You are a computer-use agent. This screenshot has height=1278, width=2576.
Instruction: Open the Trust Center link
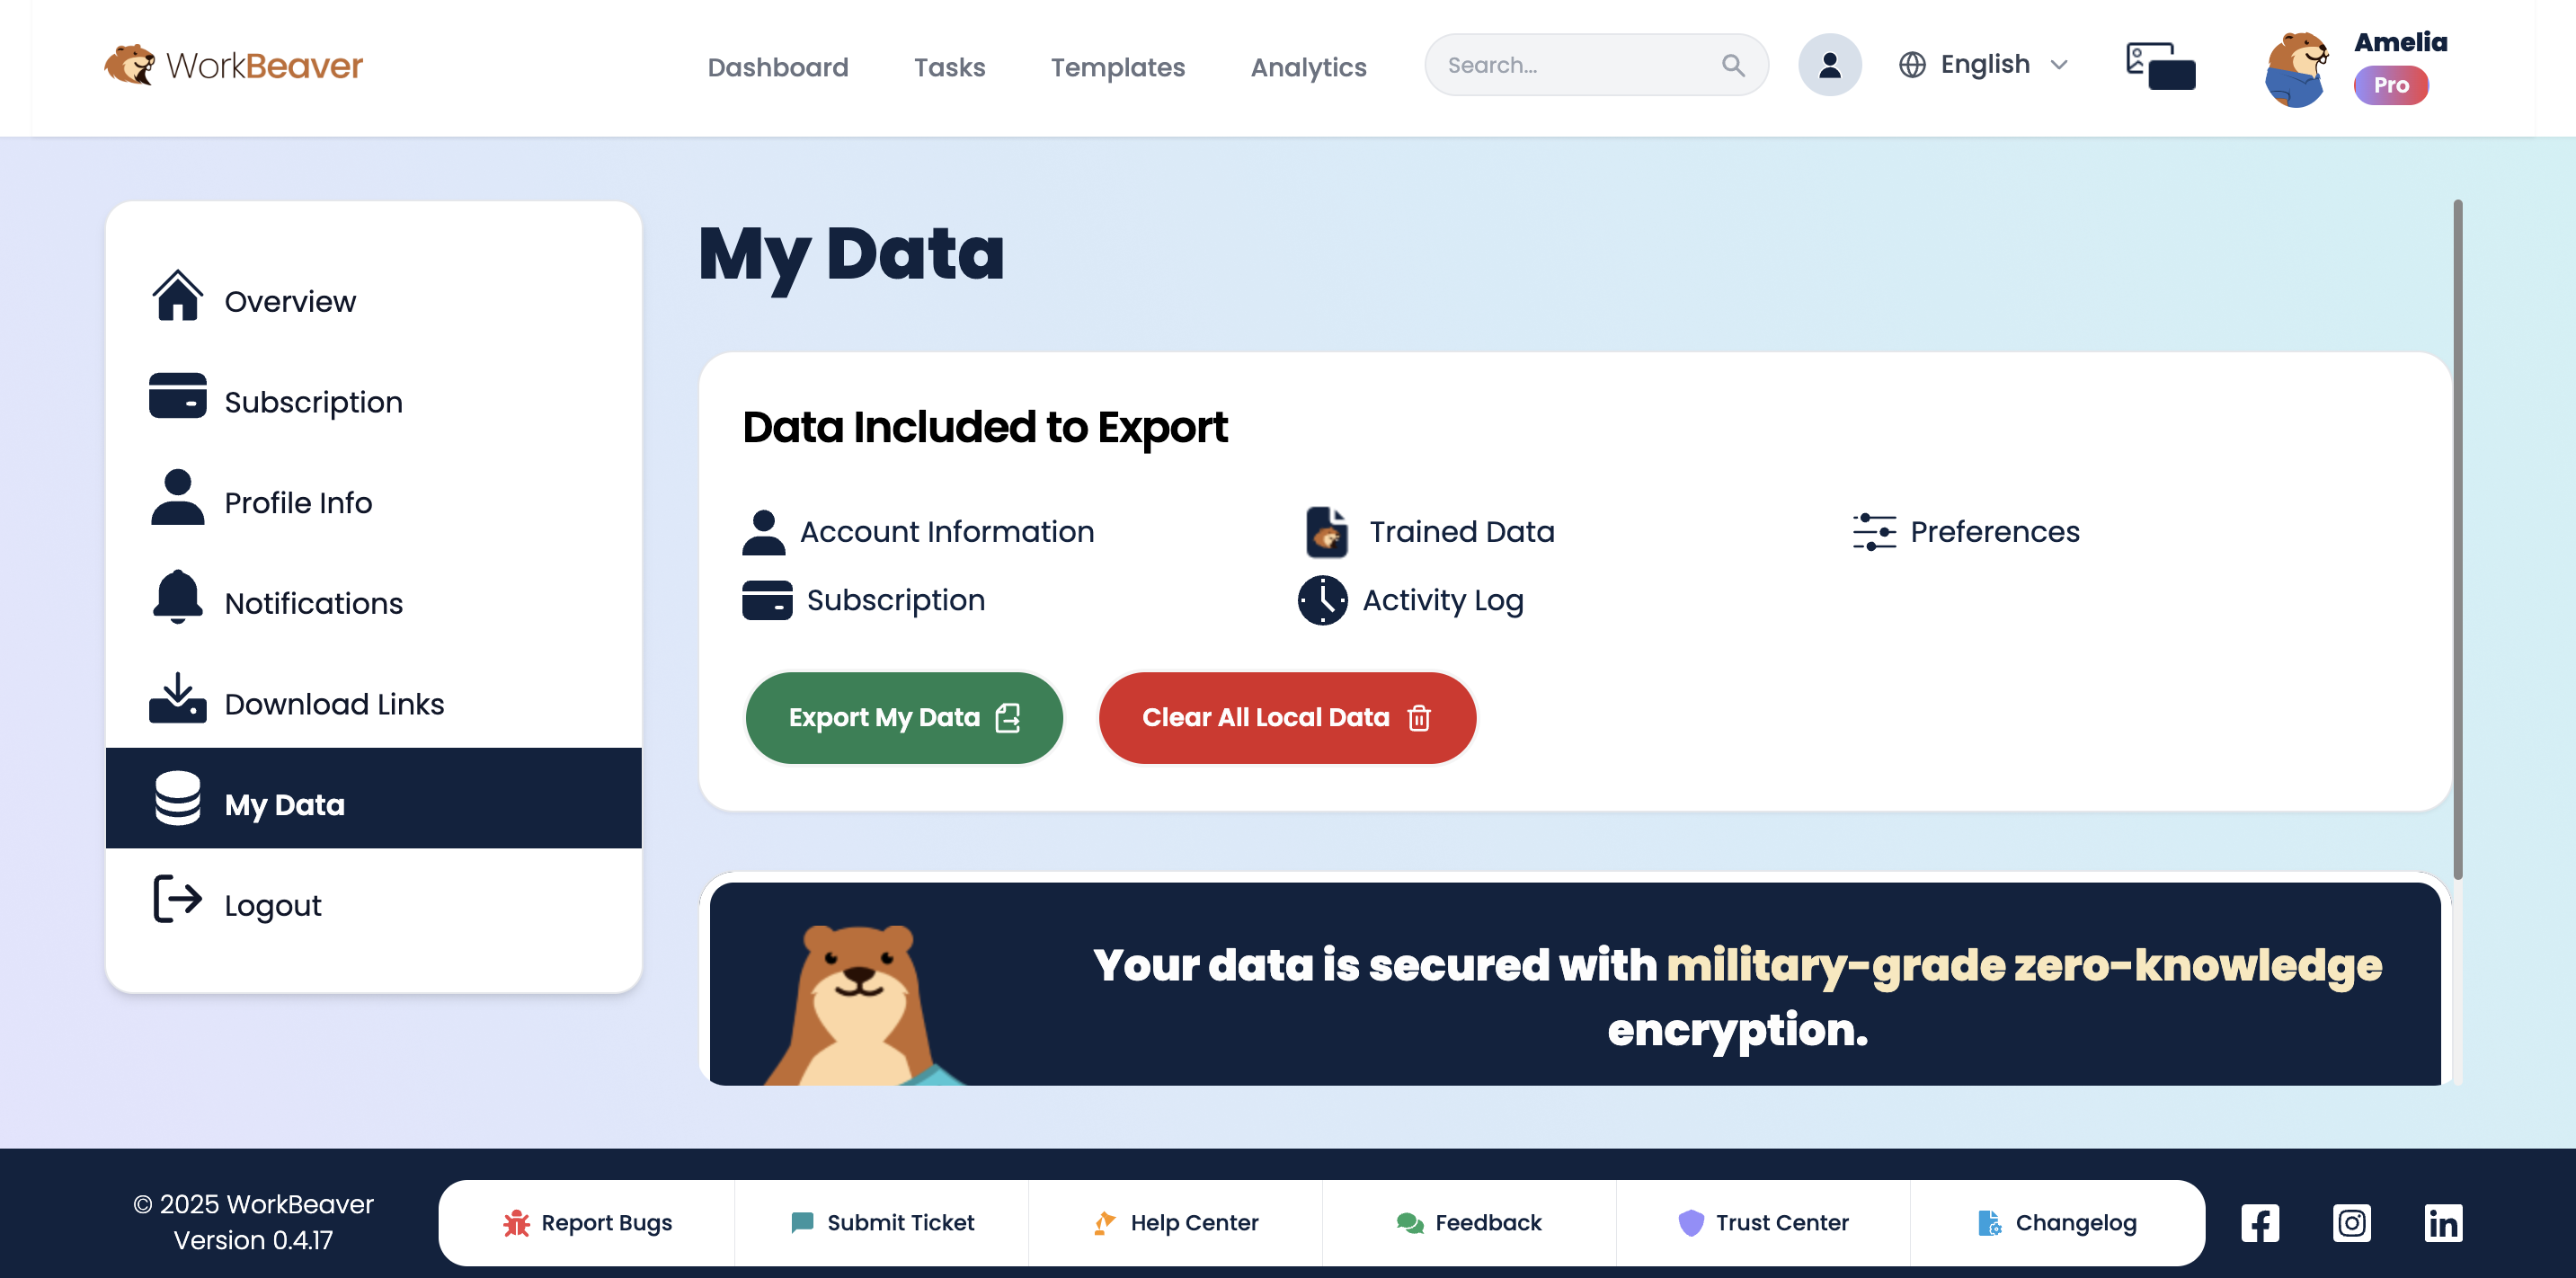(x=1763, y=1222)
